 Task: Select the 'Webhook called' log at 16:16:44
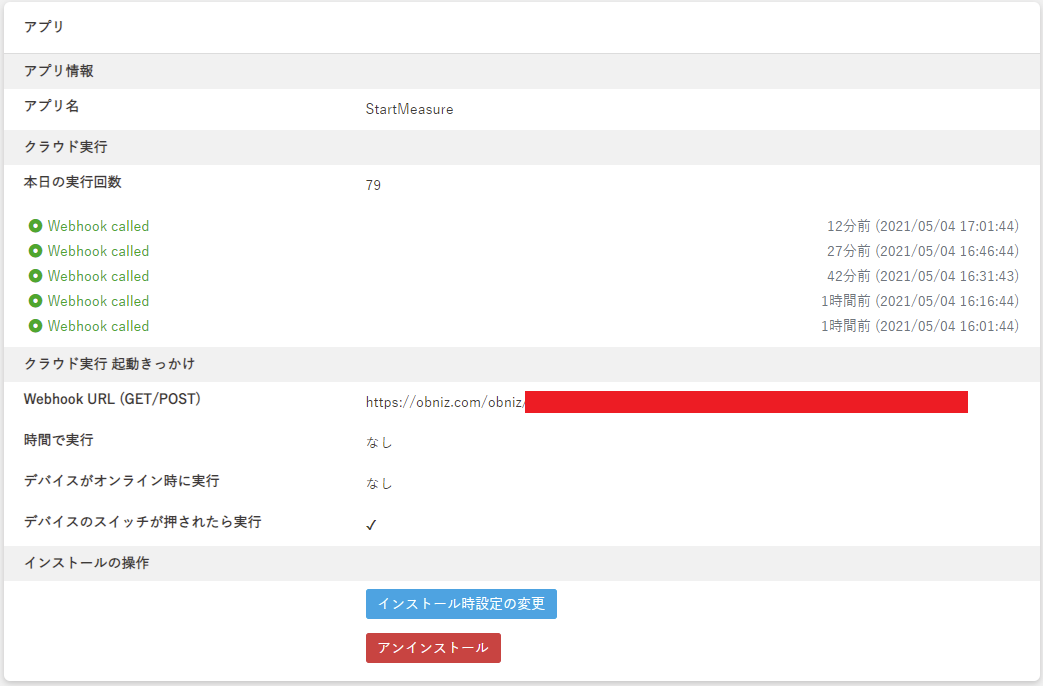tap(98, 301)
